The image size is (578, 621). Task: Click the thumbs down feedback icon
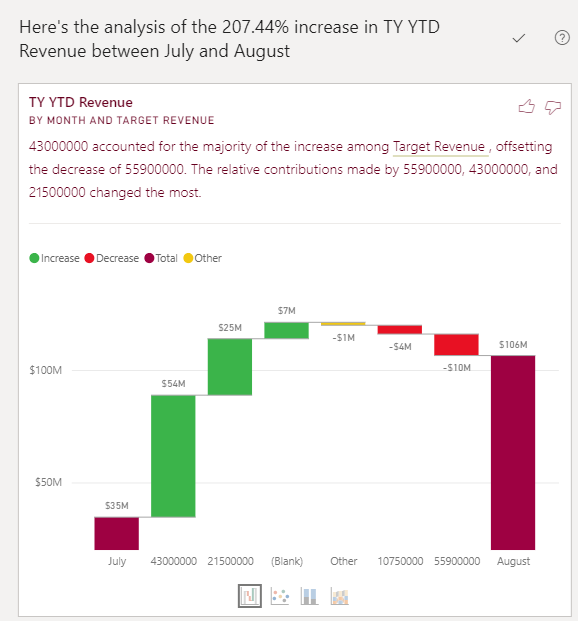tap(553, 107)
